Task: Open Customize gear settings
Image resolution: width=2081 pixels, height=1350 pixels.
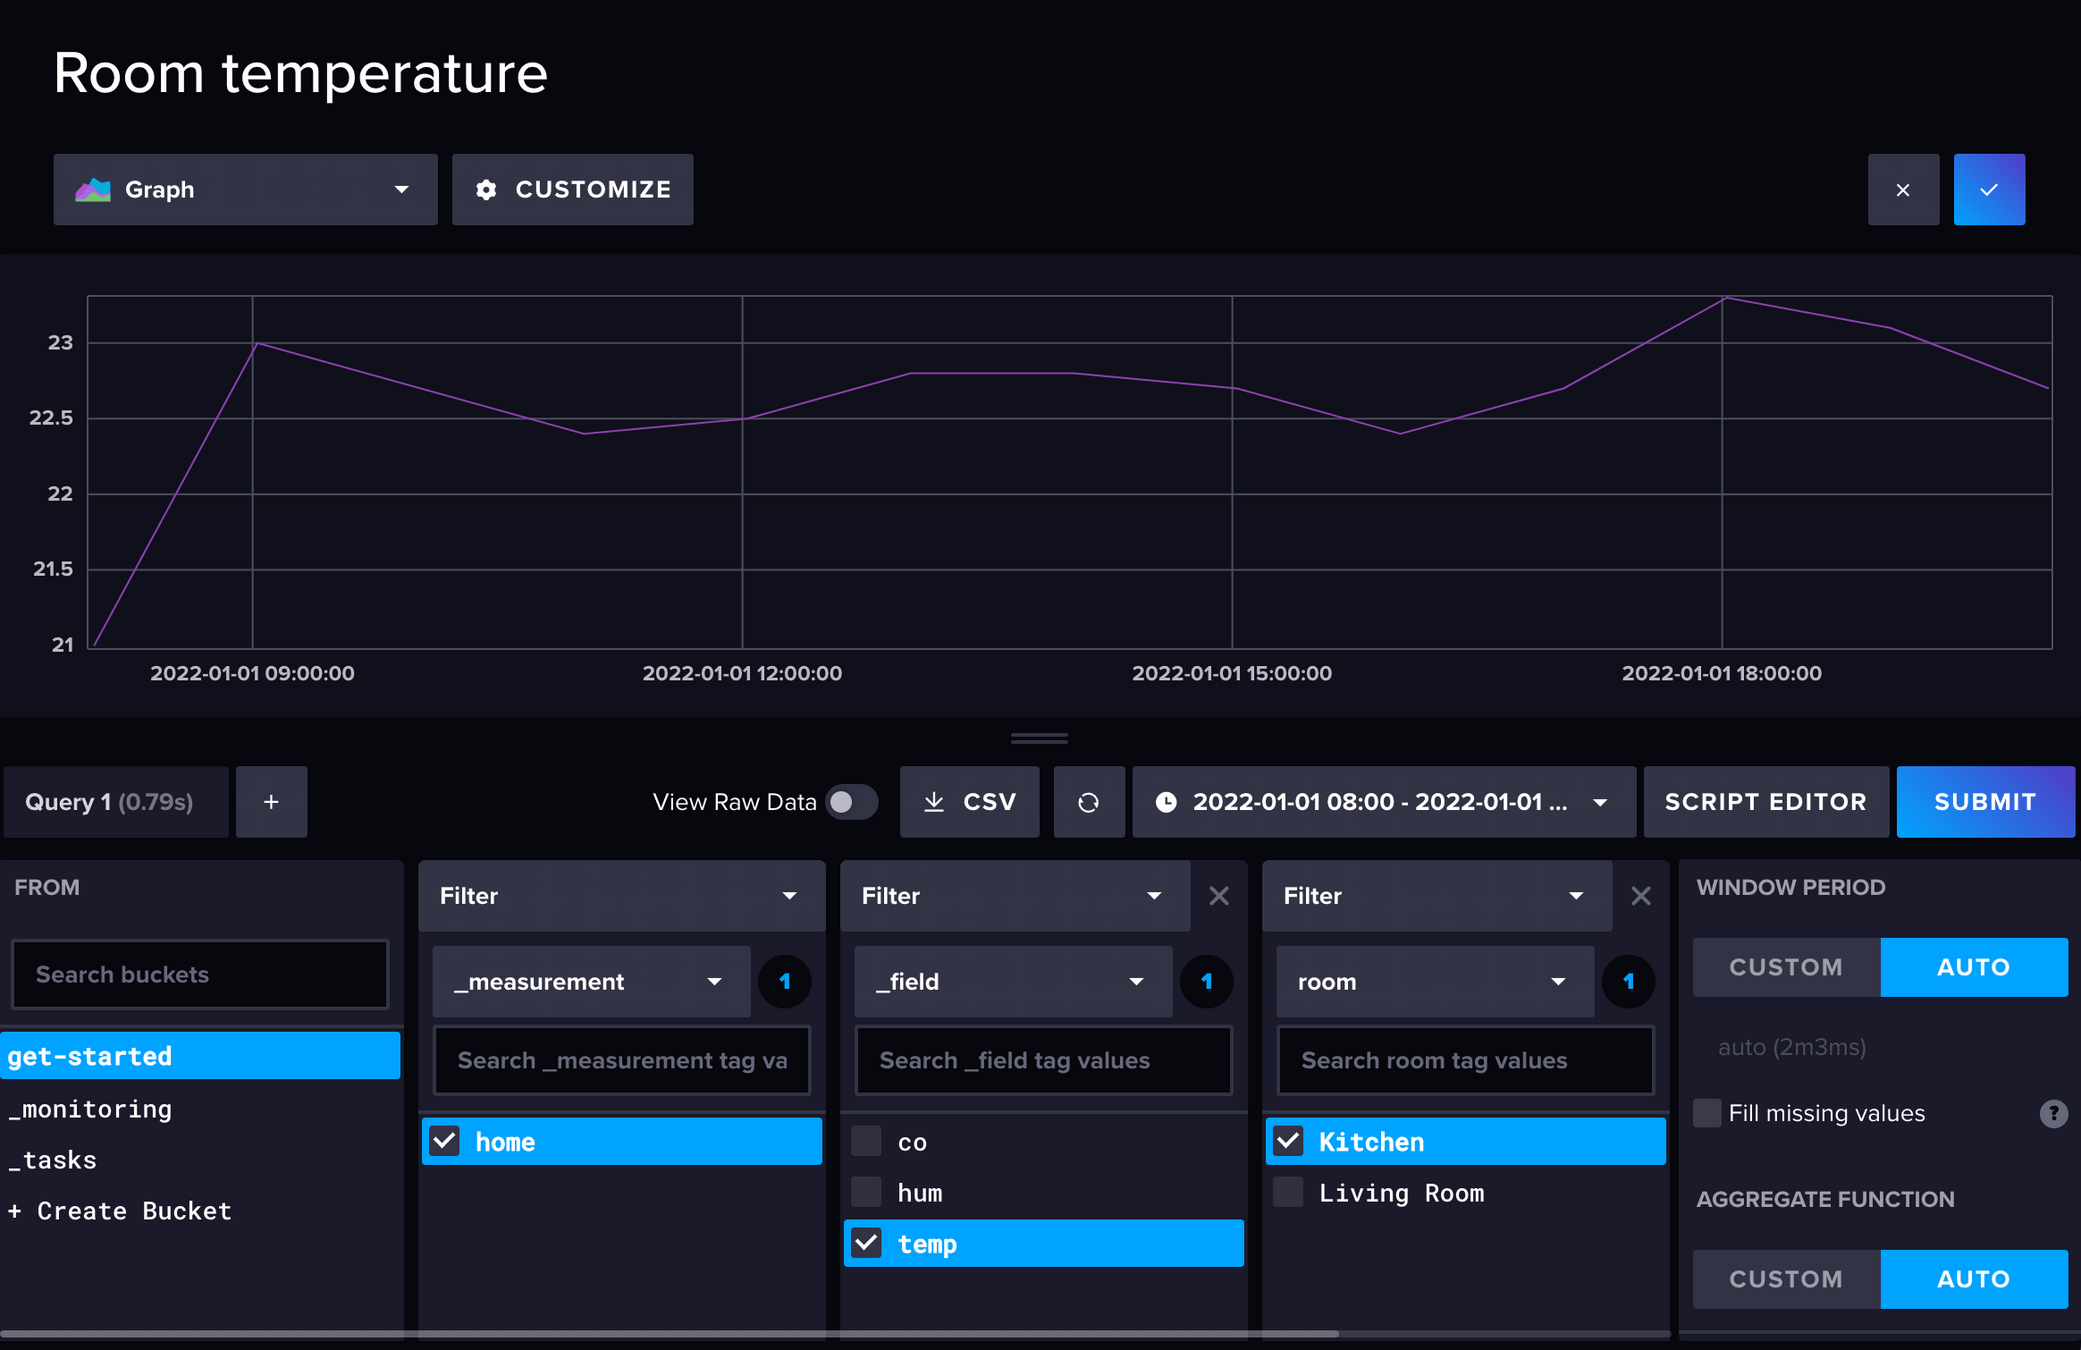Action: tap(572, 190)
